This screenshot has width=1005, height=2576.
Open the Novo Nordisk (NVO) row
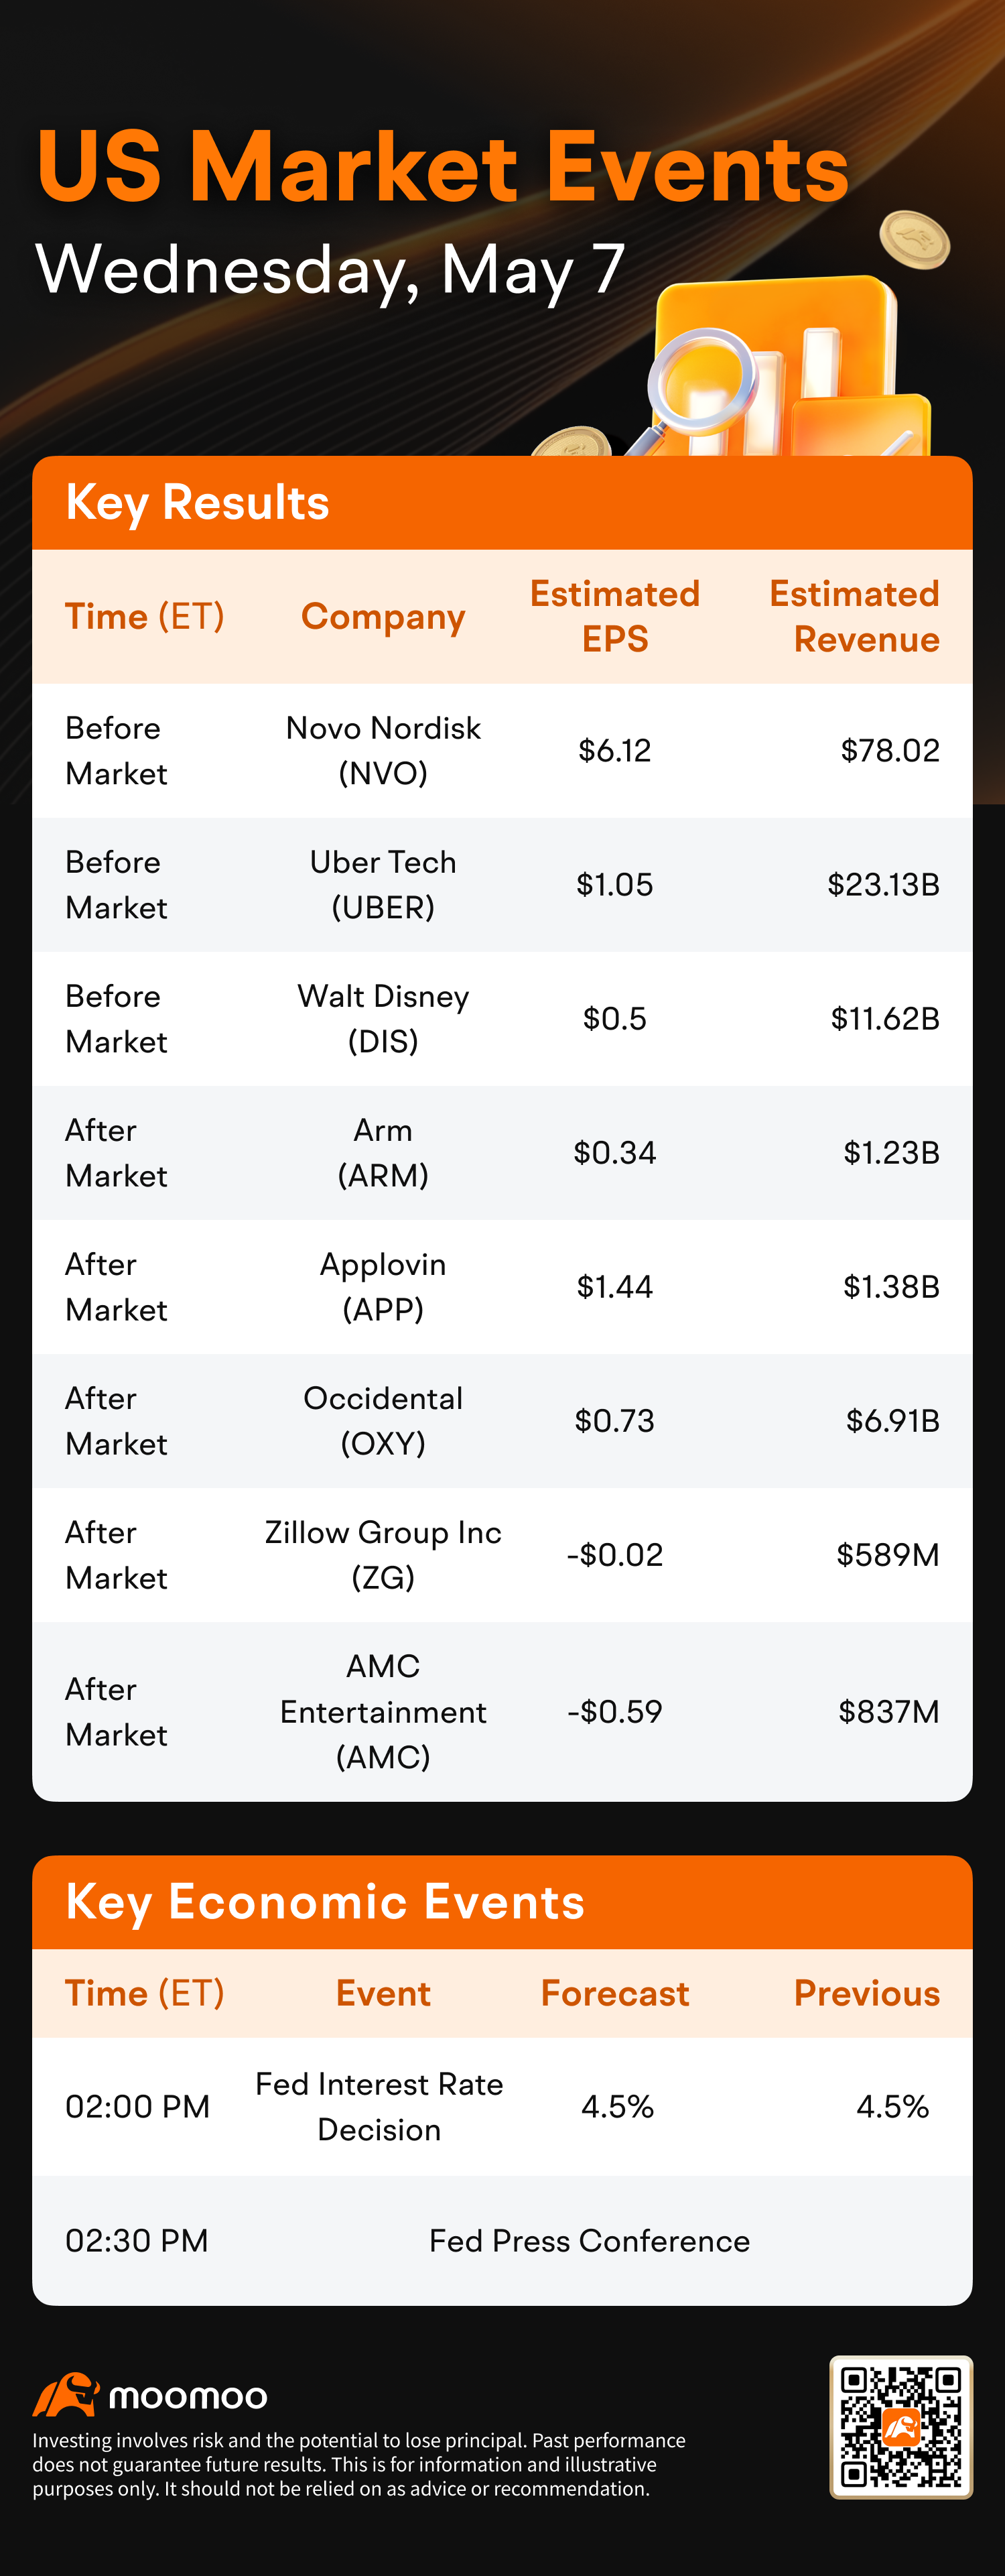(502, 750)
